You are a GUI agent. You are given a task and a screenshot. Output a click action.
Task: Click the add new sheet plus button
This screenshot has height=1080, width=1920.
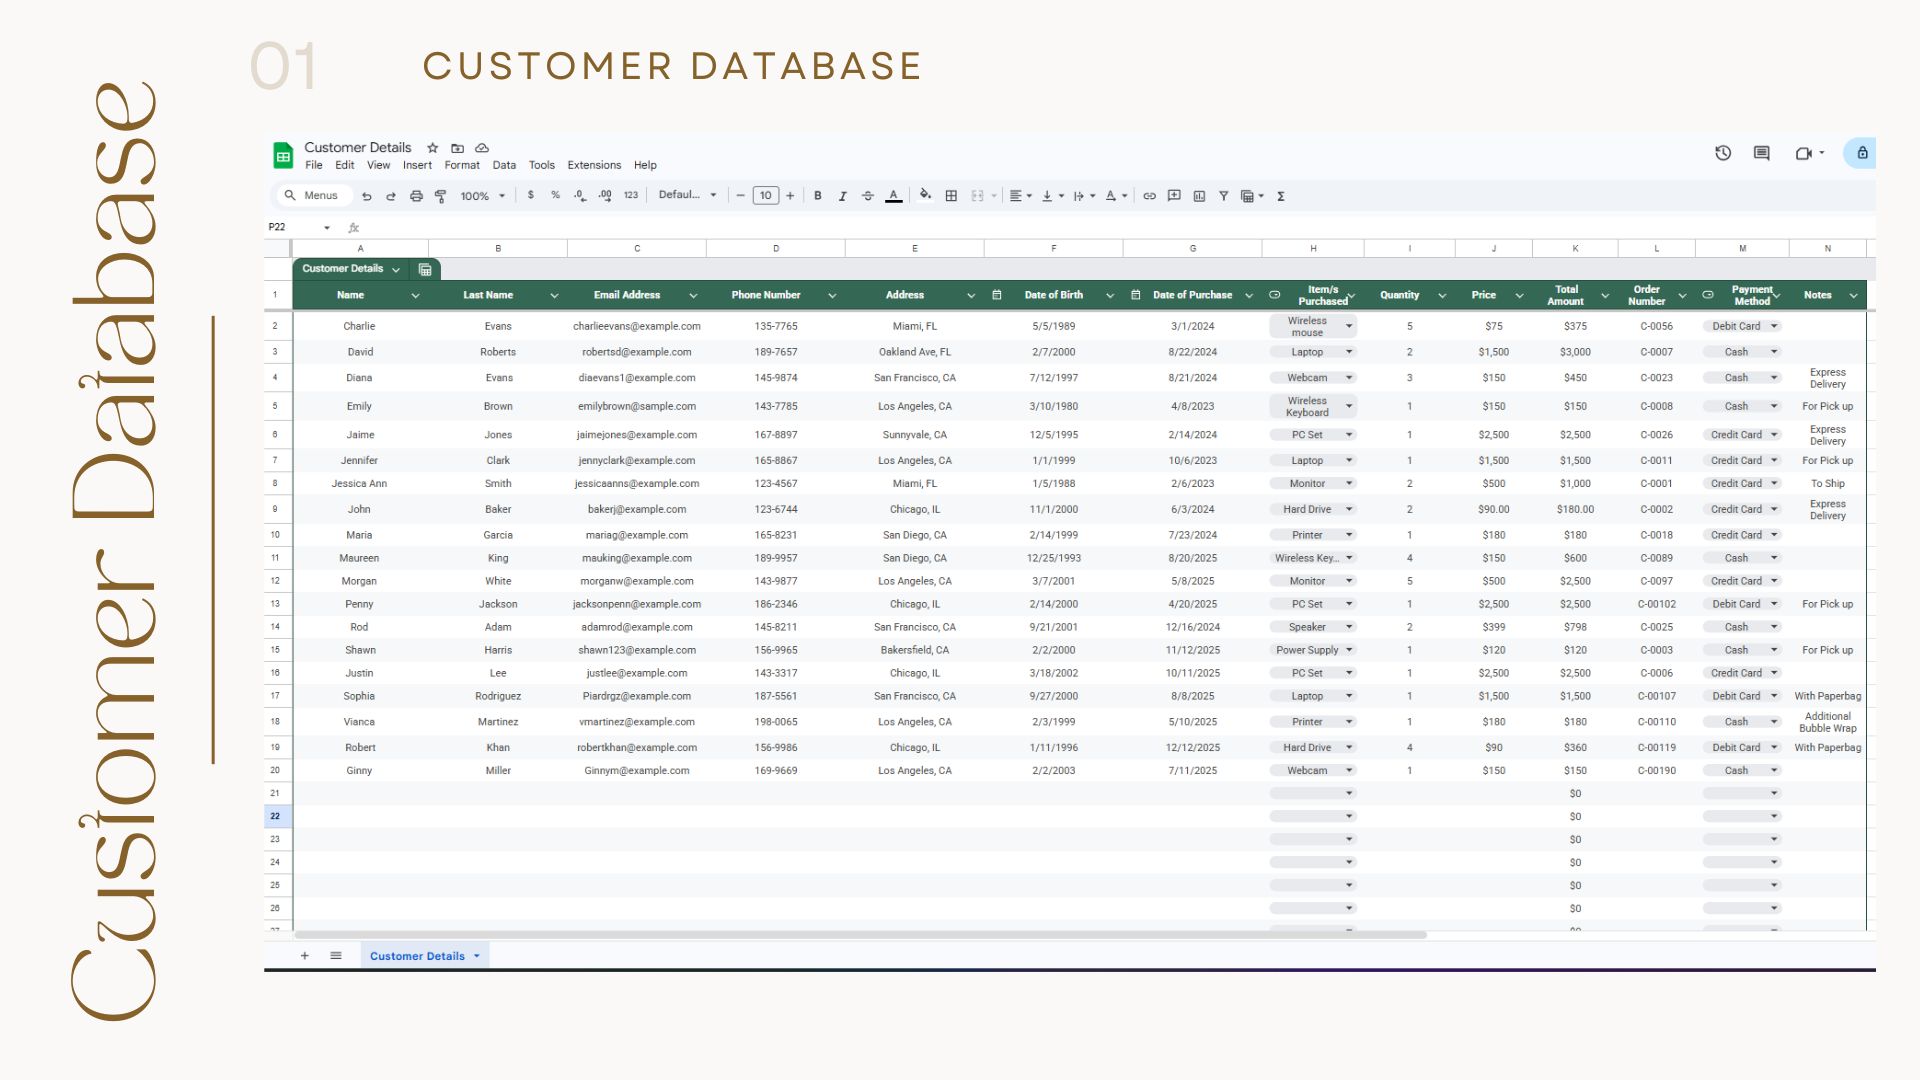click(x=304, y=956)
